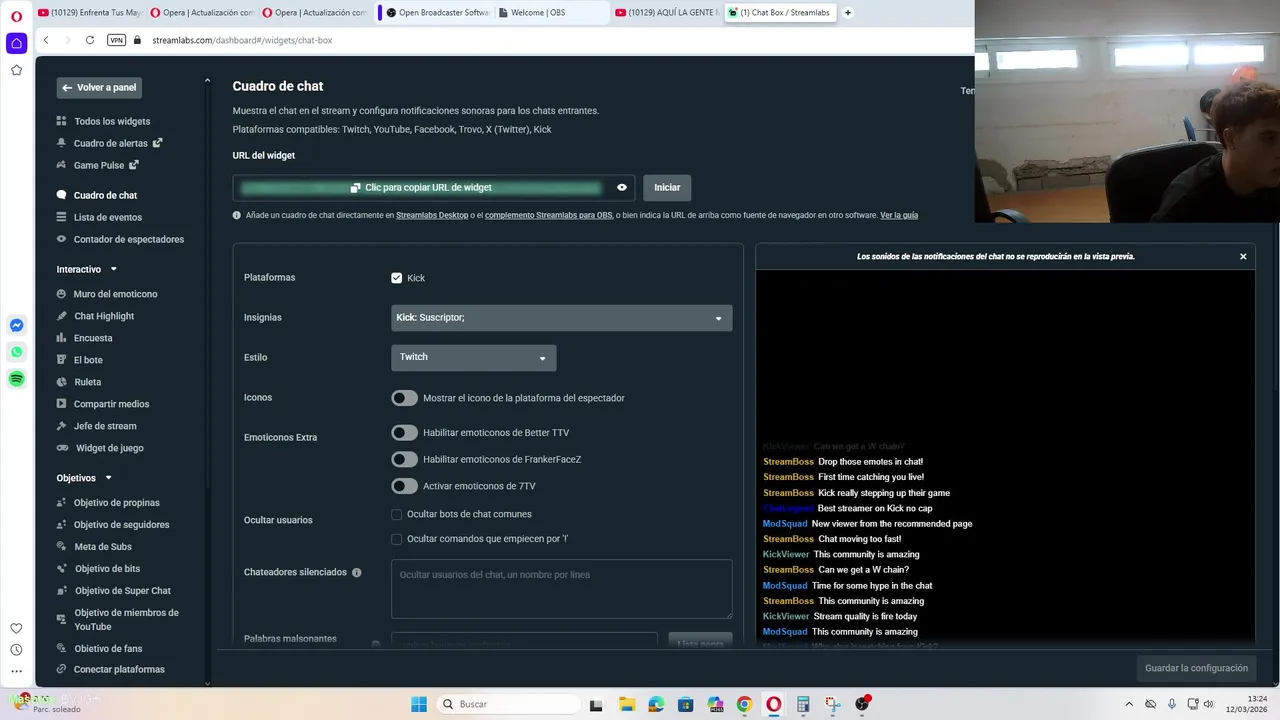This screenshot has width=1280, height=720.
Task: Open Microsoft Store from taskbar
Action: 685,704
